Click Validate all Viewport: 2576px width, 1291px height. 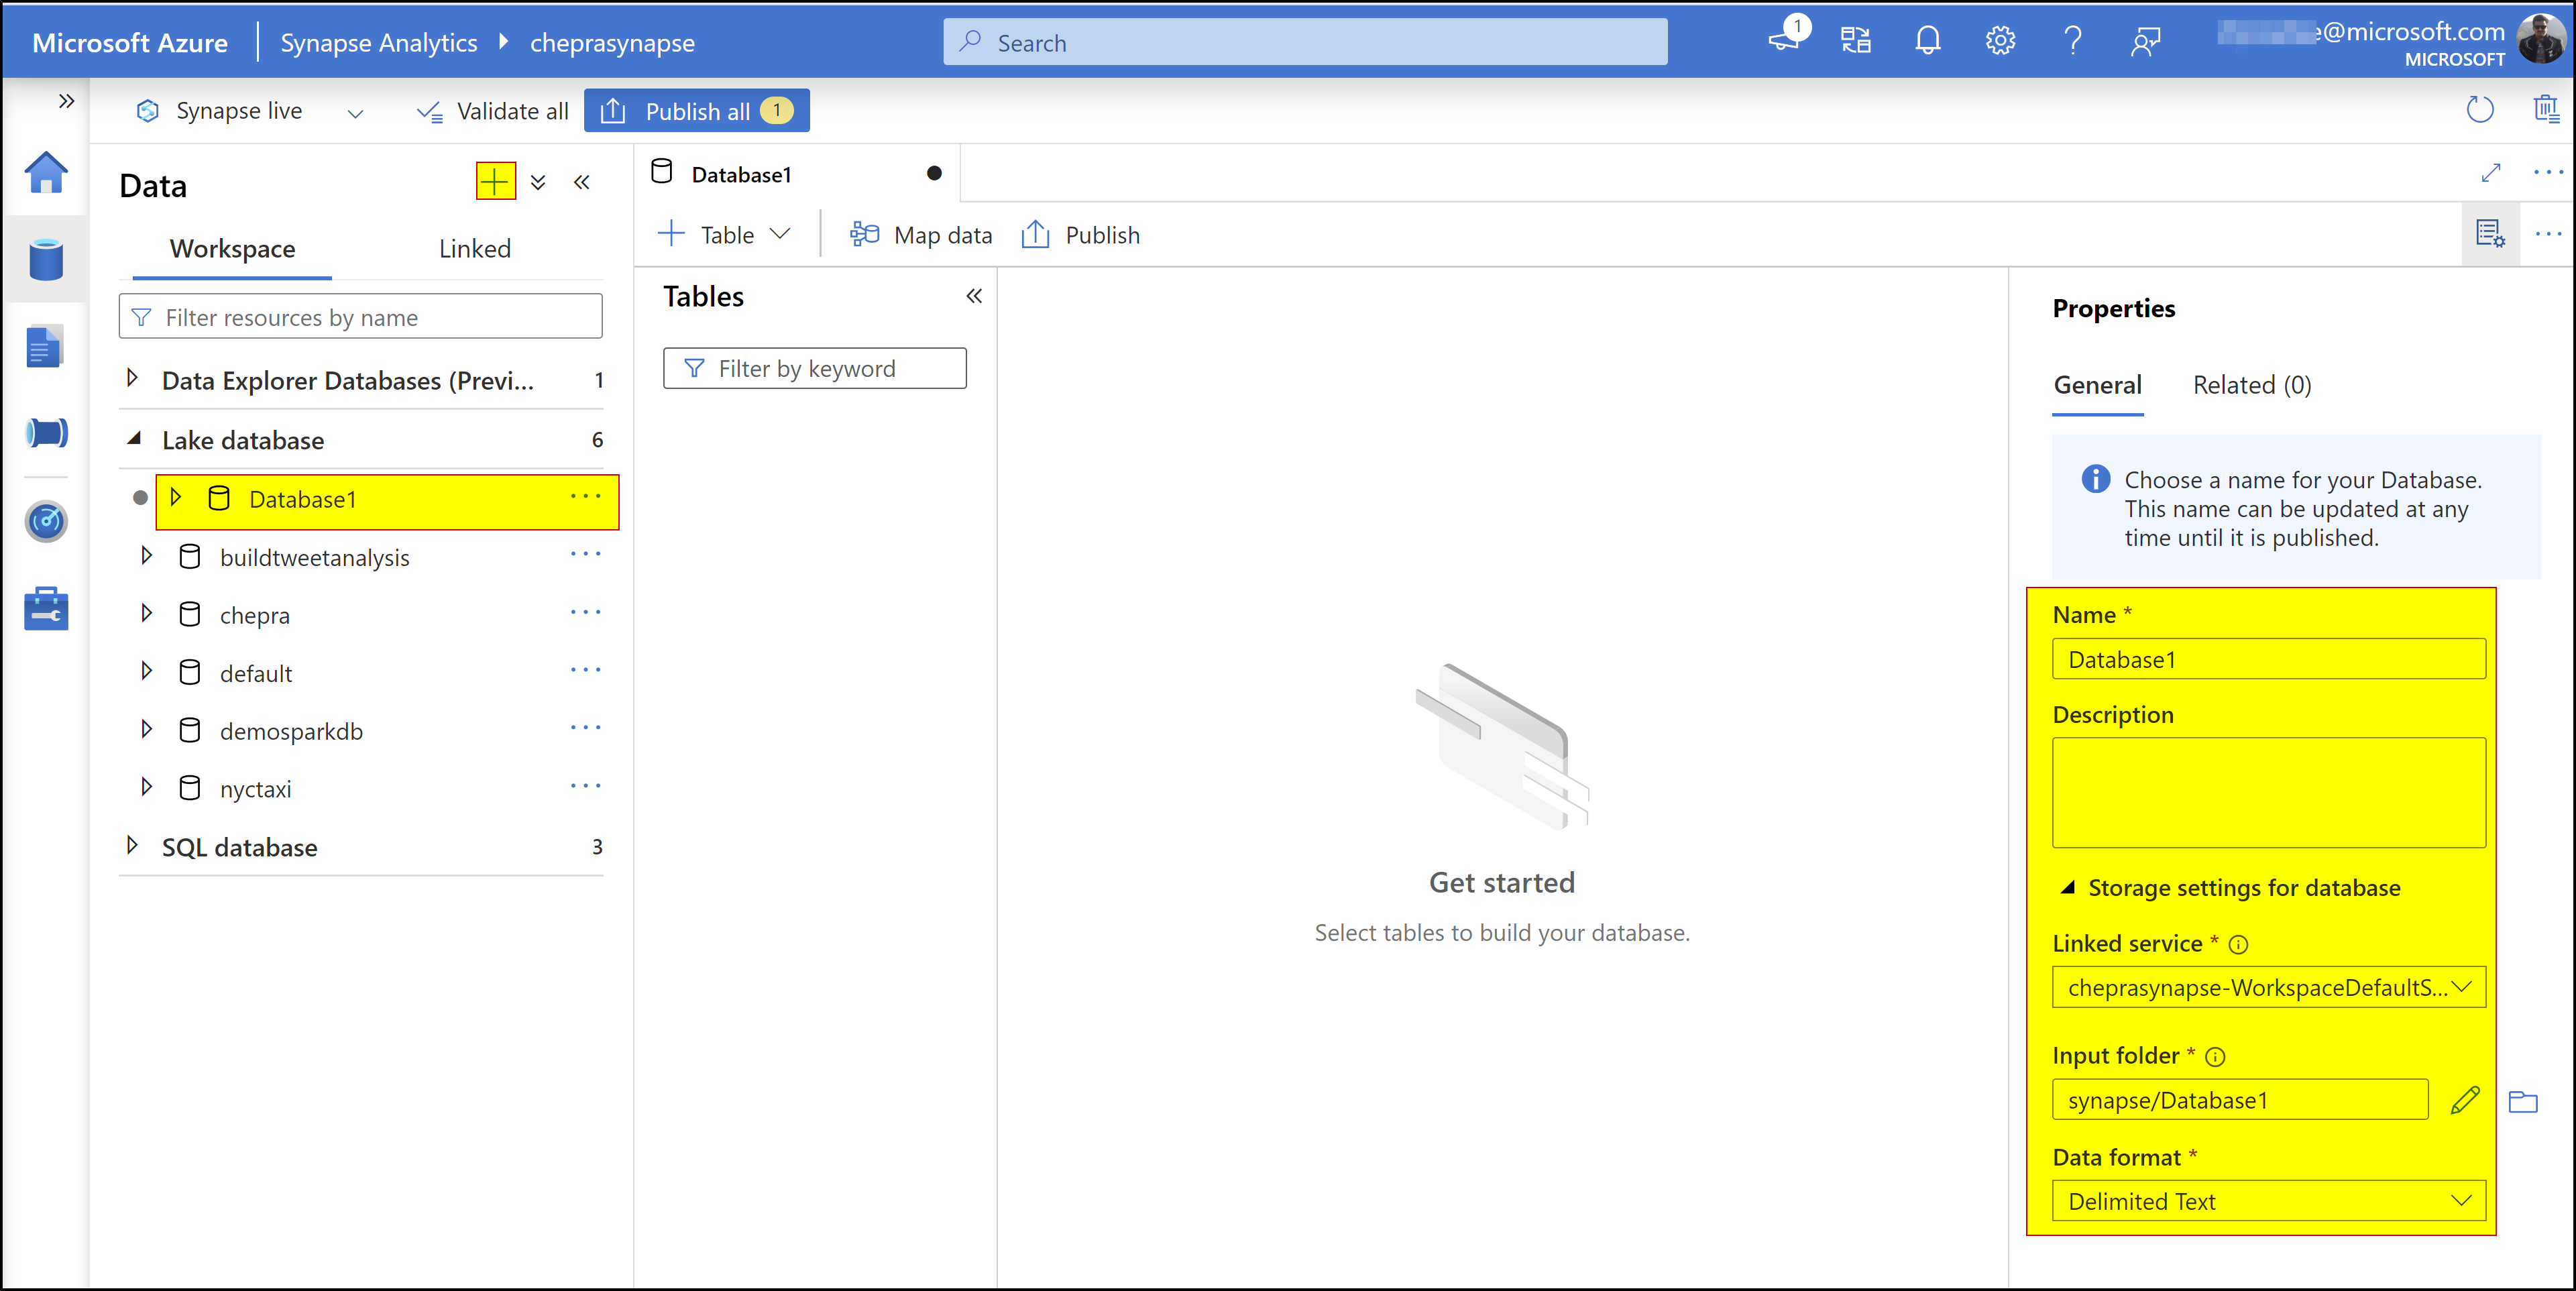pos(492,111)
